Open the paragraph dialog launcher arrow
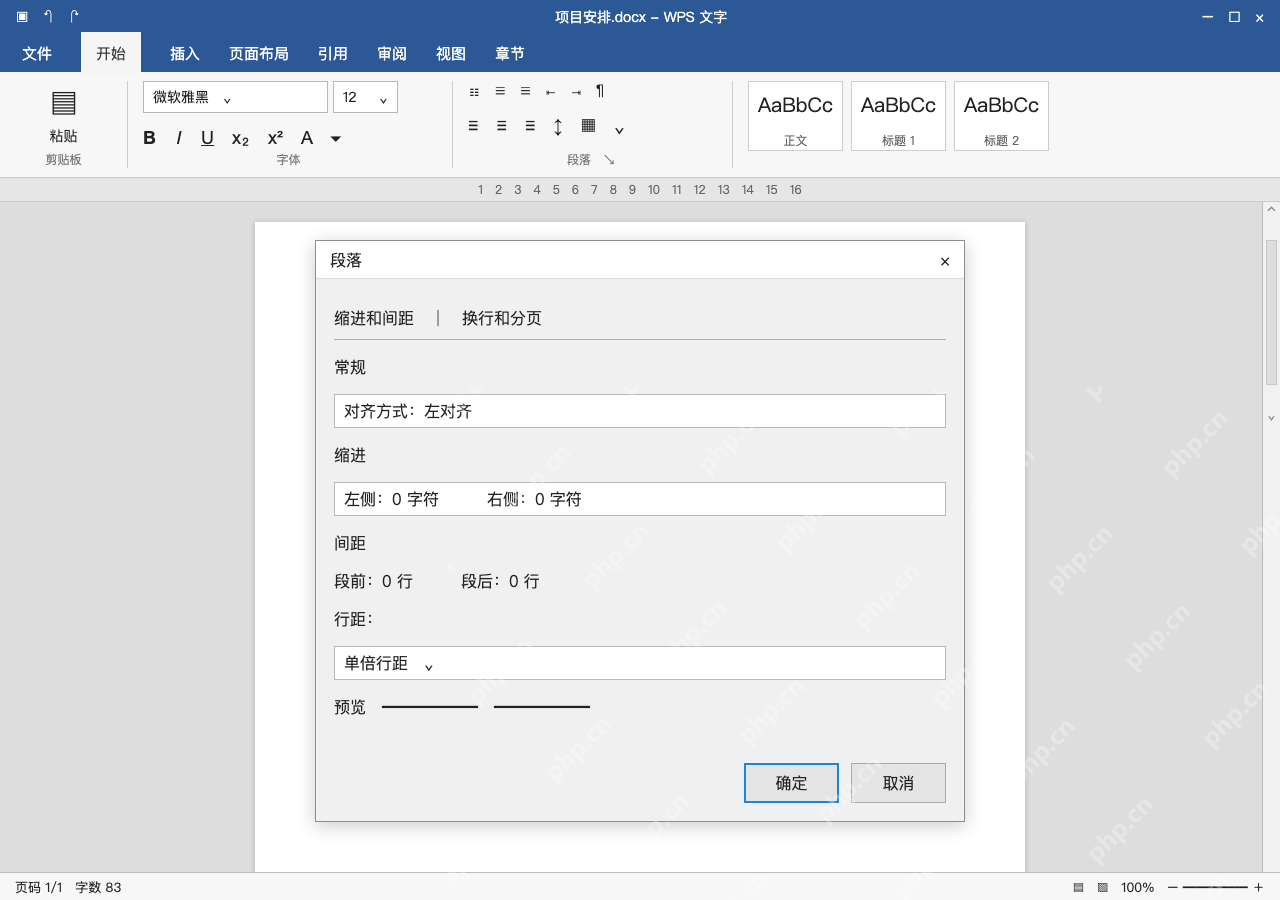Screen dimensions: 1280x900 609,160
